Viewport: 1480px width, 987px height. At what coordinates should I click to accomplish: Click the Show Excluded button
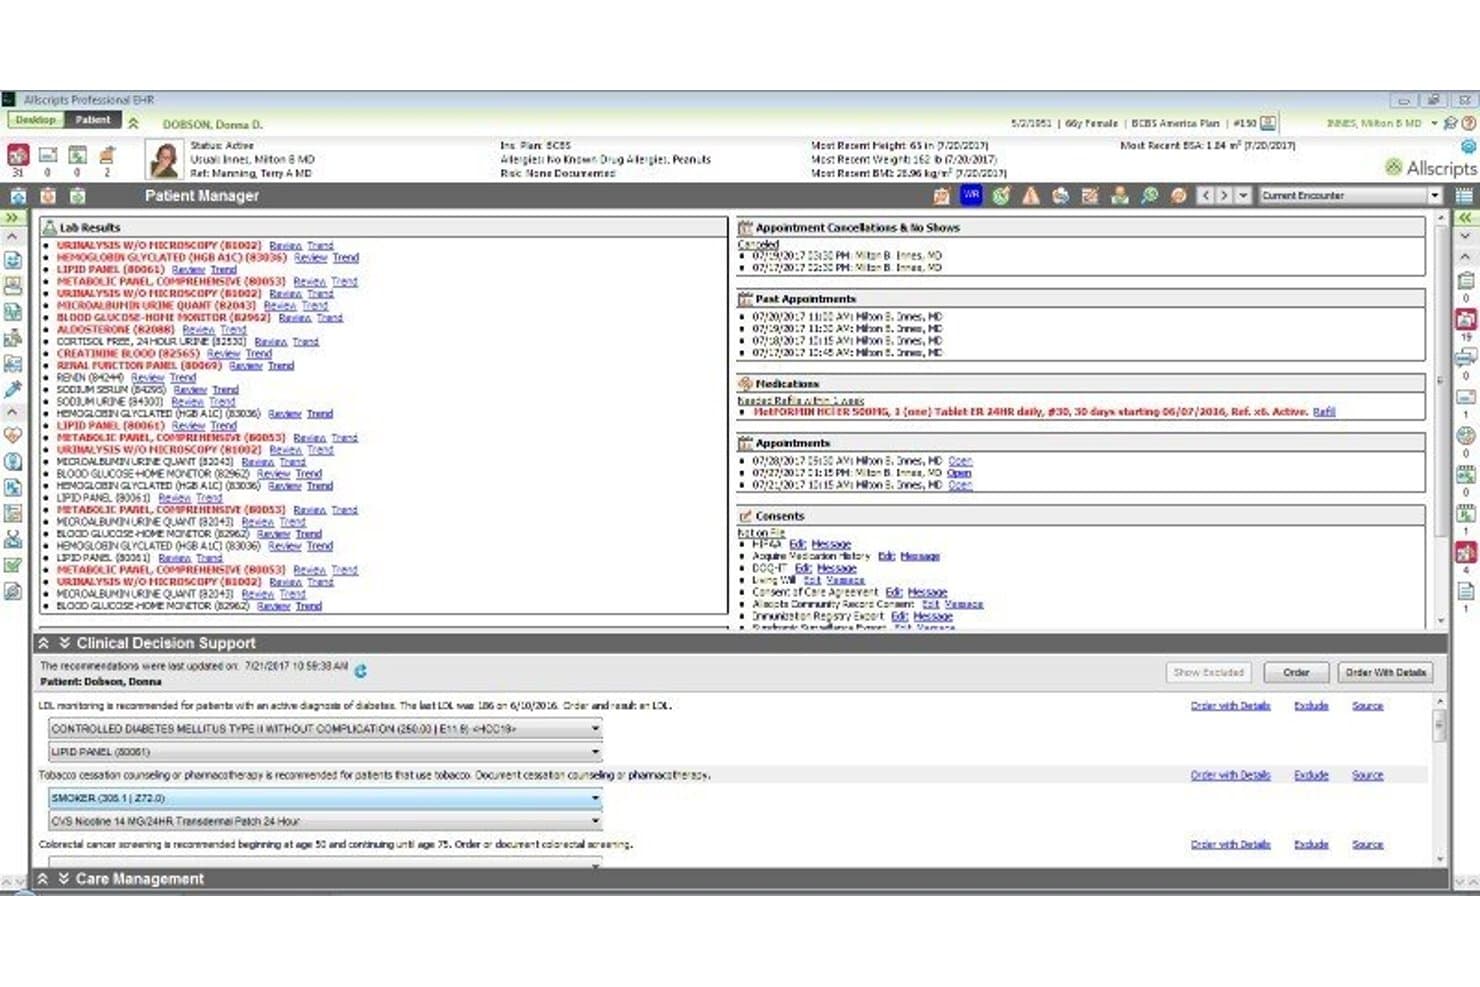pyautogui.click(x=1208, y=673)
